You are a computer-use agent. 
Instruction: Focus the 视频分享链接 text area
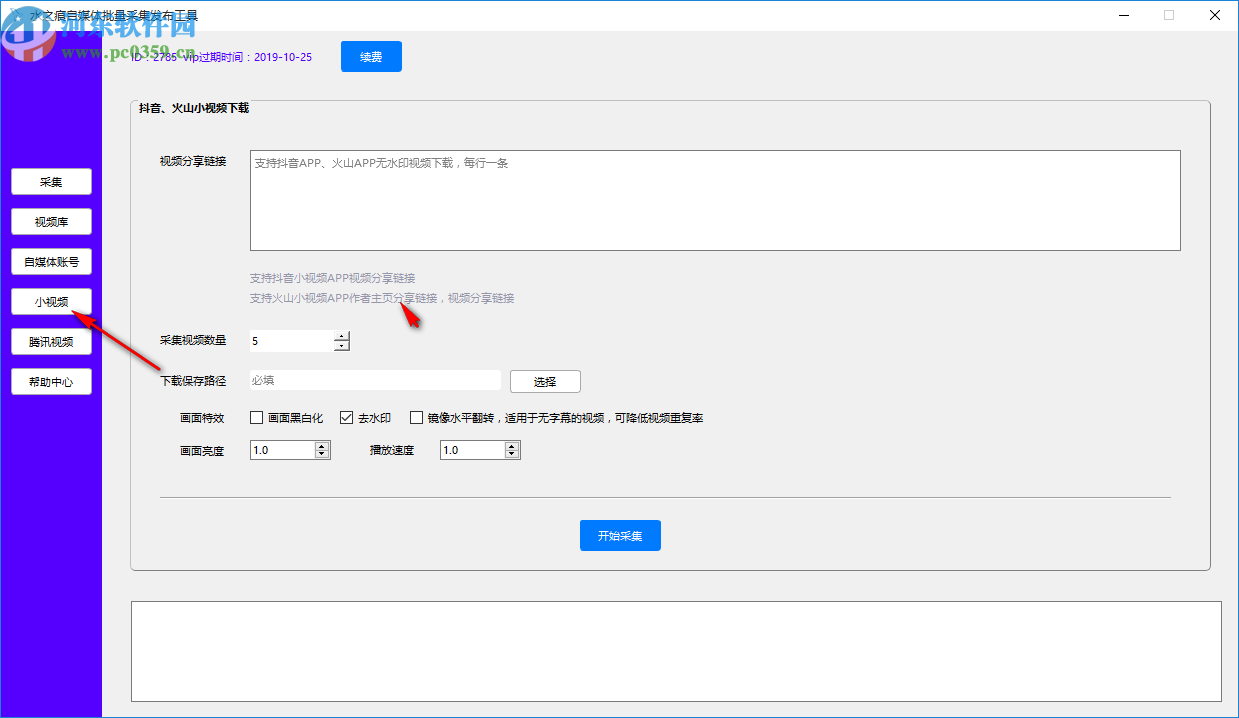coord(715,200)
